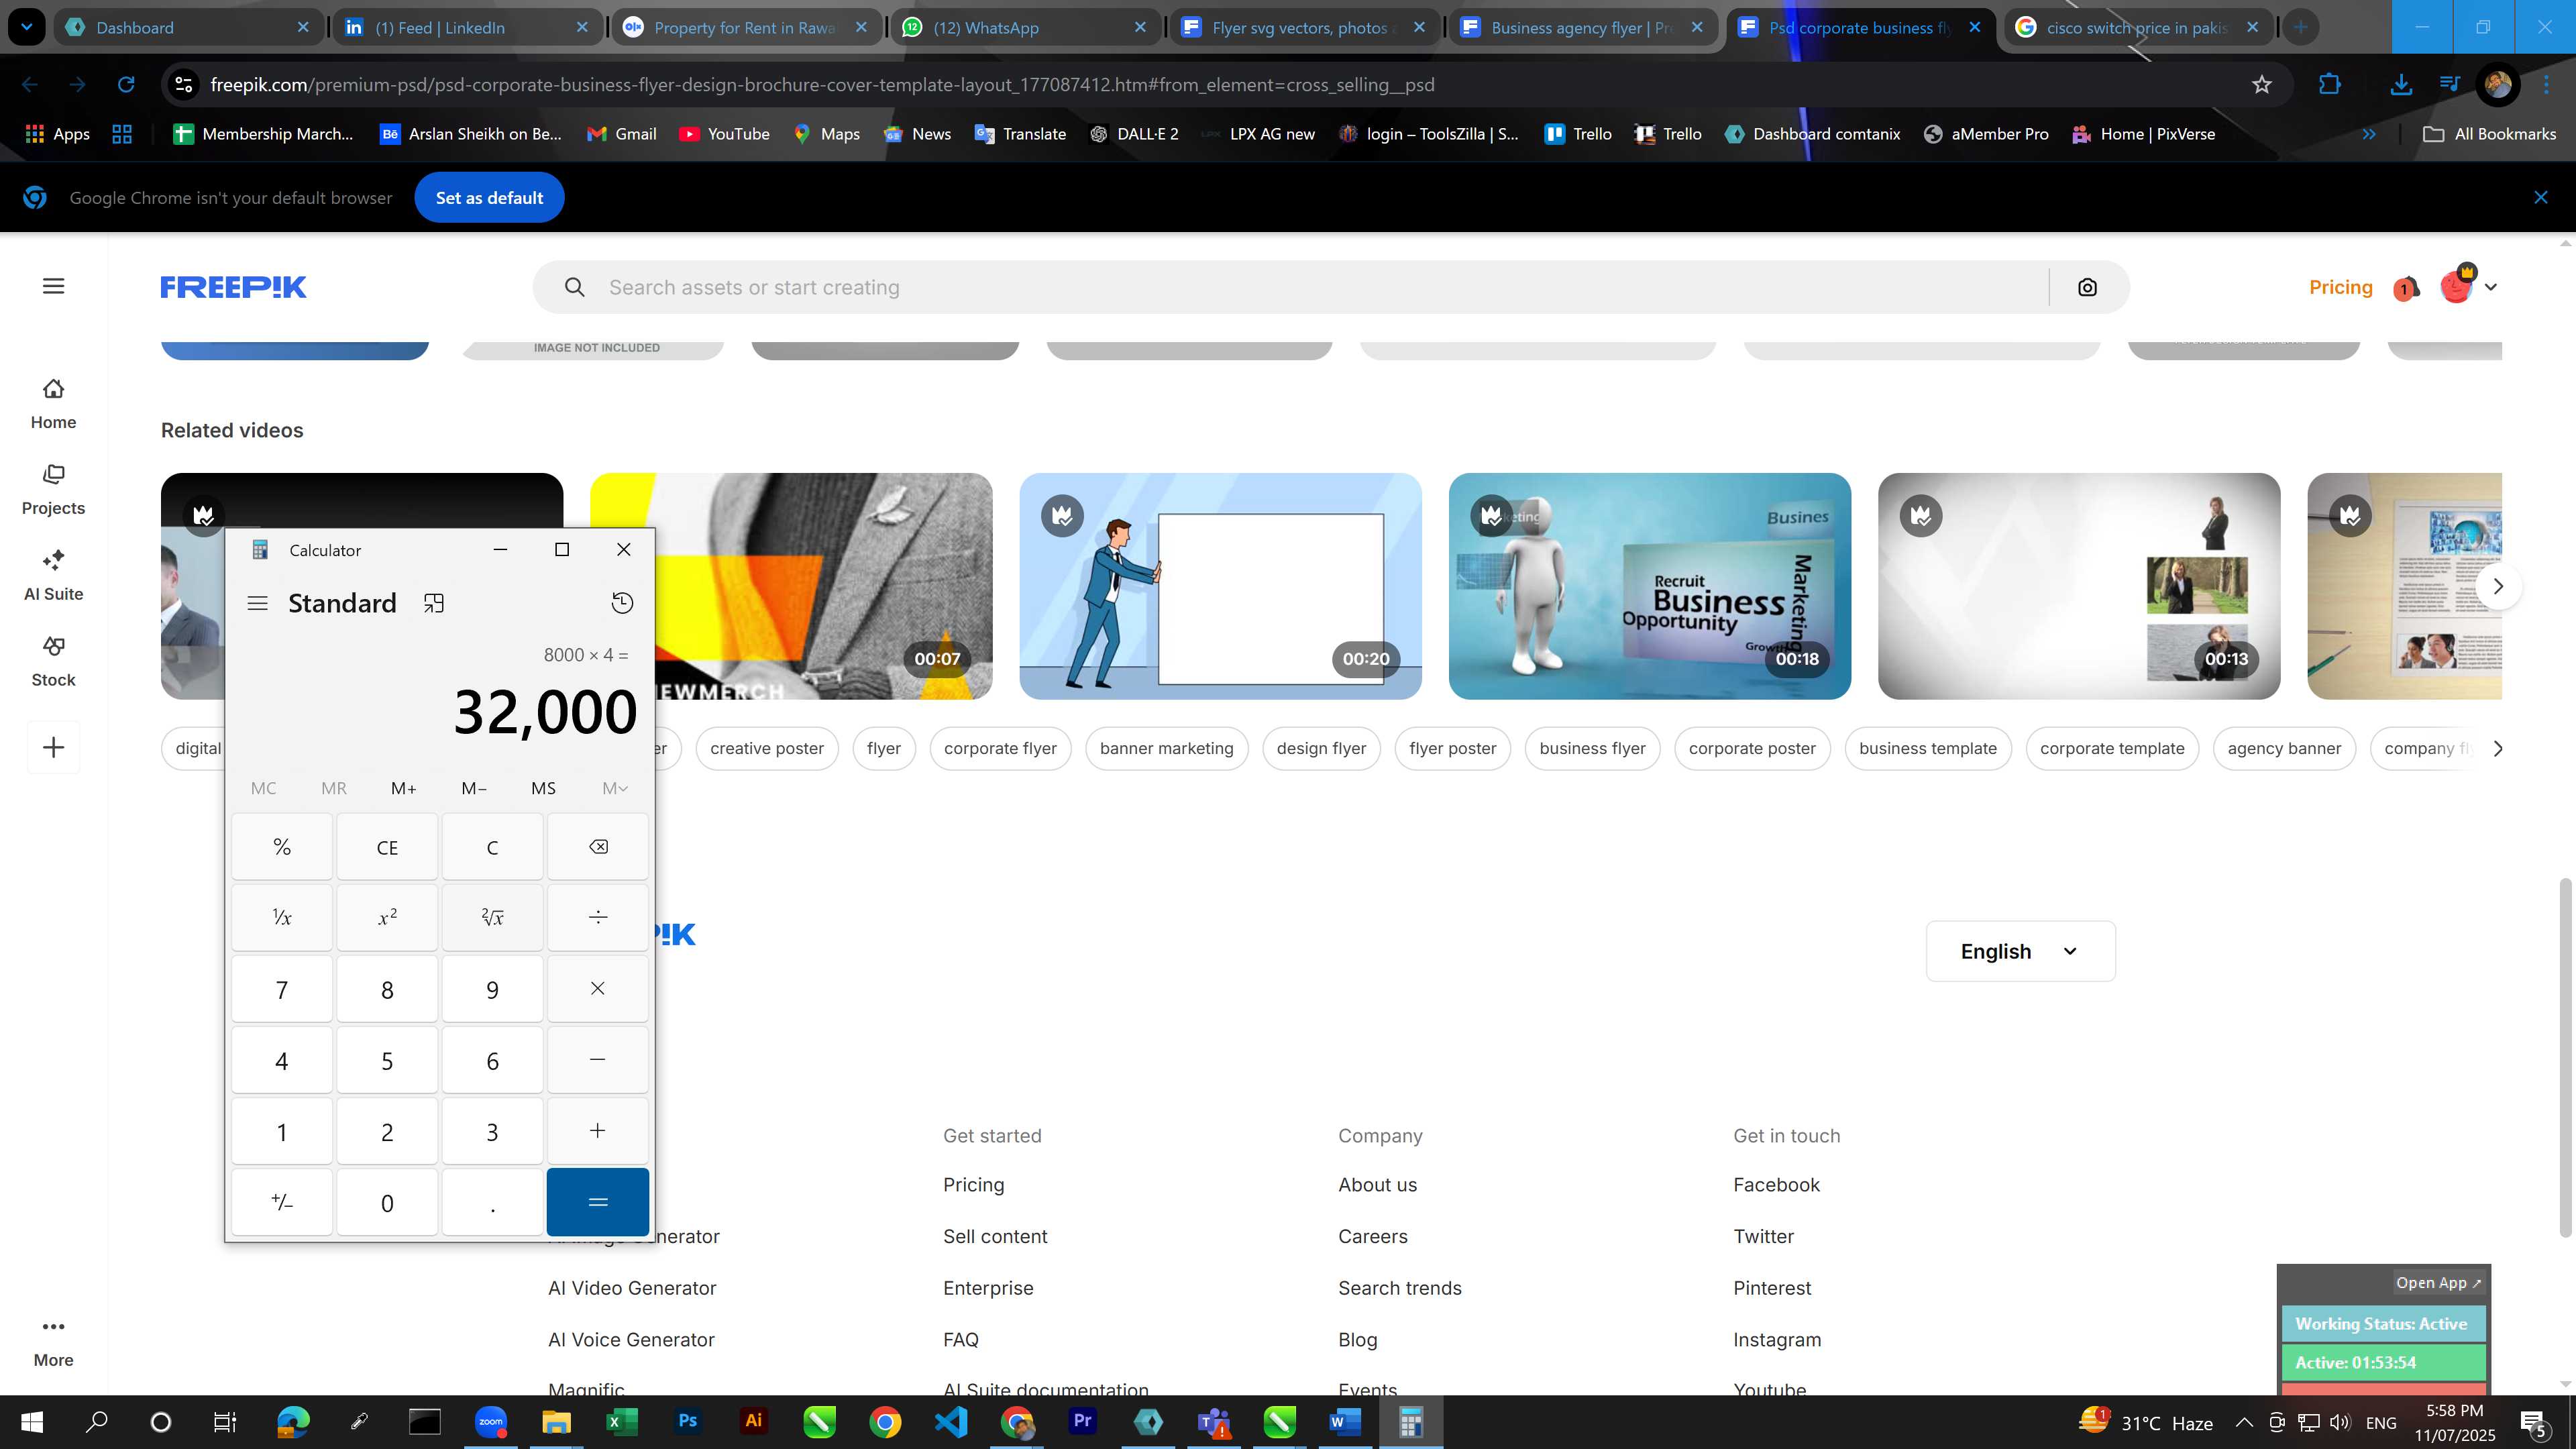Open Chrome extensions puzzle icon
This screenshot has width=2576, height=1449.
click(2329, 85)
